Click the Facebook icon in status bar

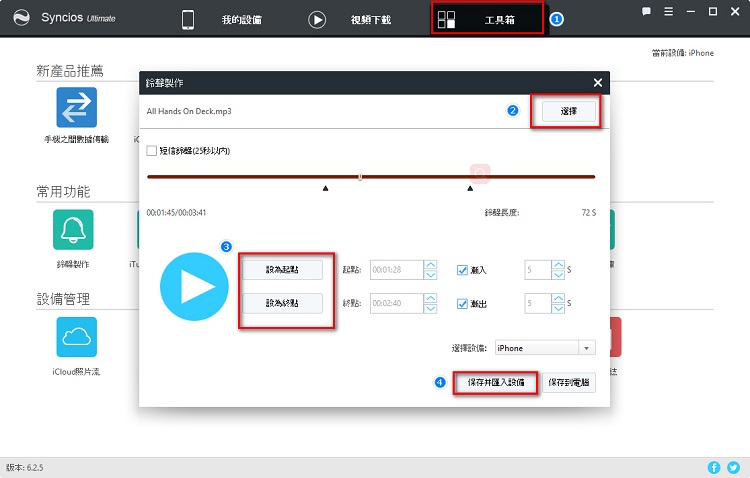pyautogui.click(x=714, y=467)
